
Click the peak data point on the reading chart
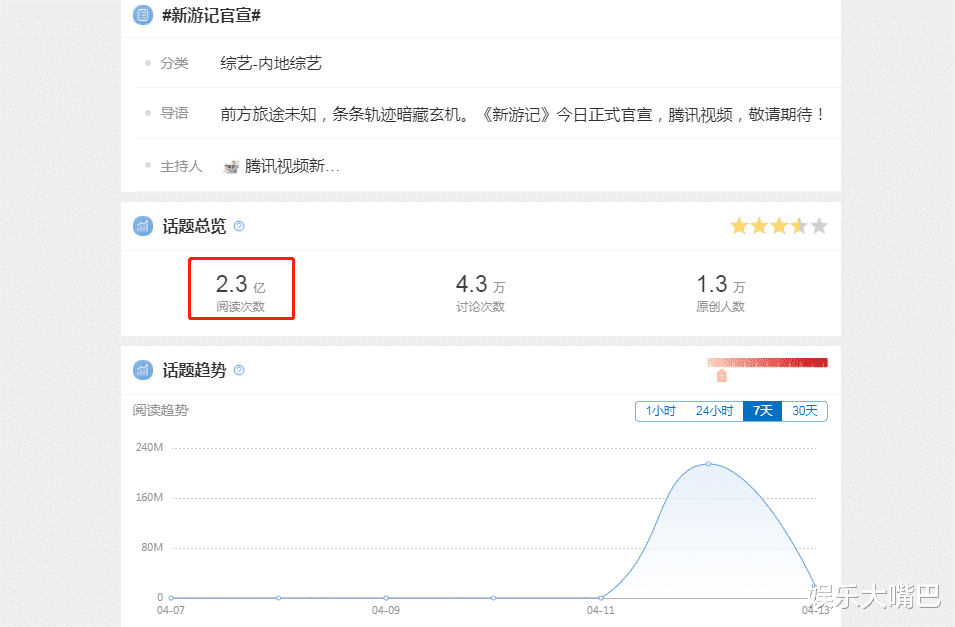(708, 464)
